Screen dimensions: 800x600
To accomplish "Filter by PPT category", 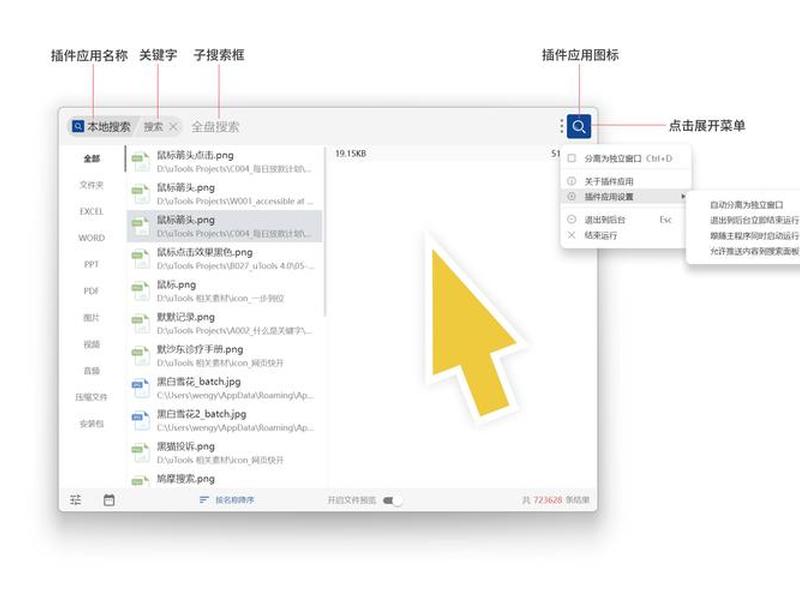I will pos(92,264).
